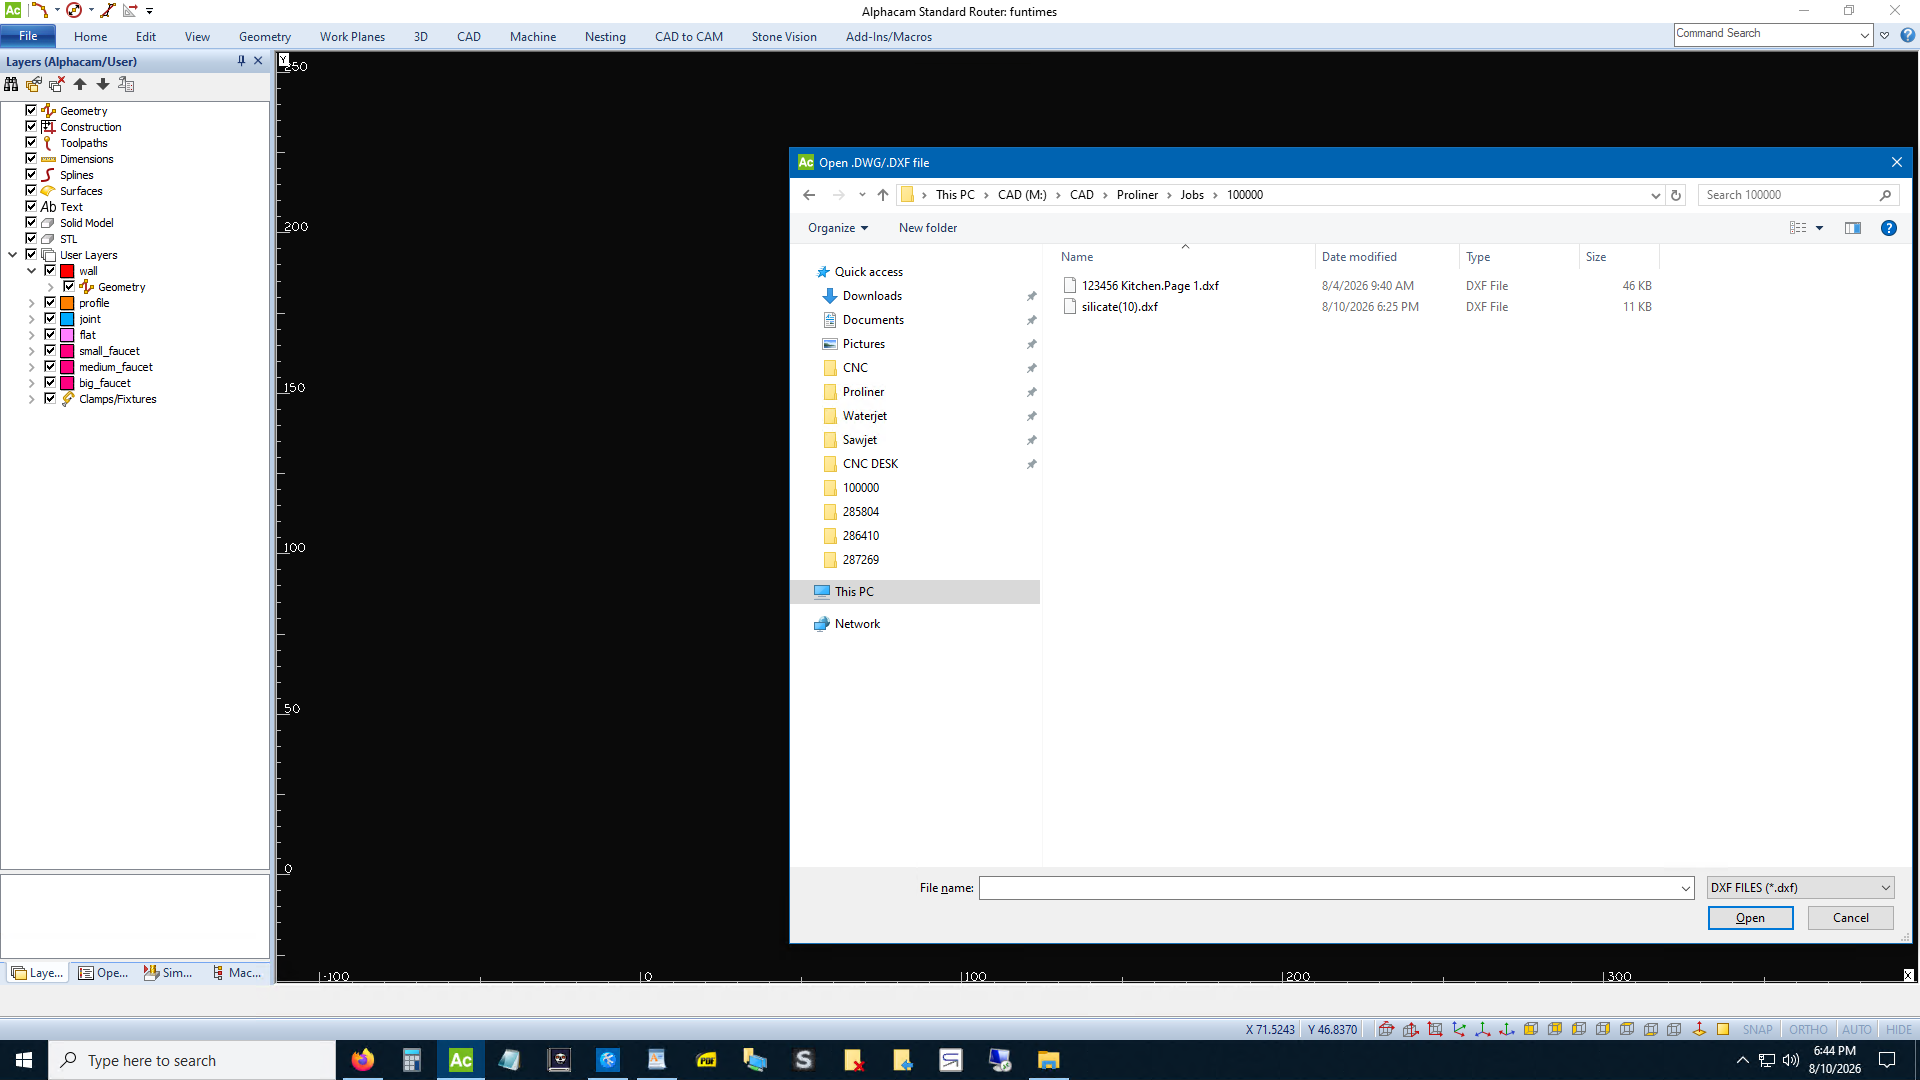This screenshot has width=1920, height=1080.
Task: Click the Cancel button
Action: pyautogui.click(x=1850, y=918)
